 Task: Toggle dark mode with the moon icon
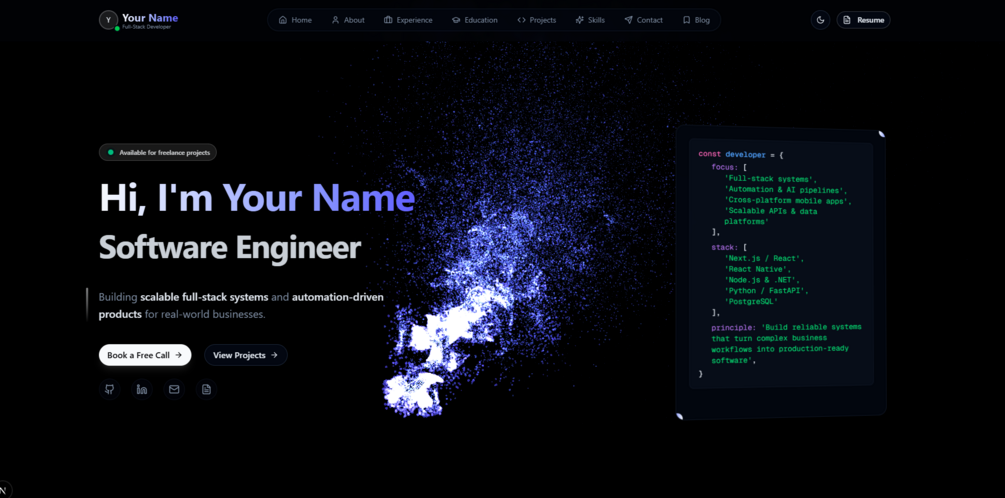tap(820, 20)
